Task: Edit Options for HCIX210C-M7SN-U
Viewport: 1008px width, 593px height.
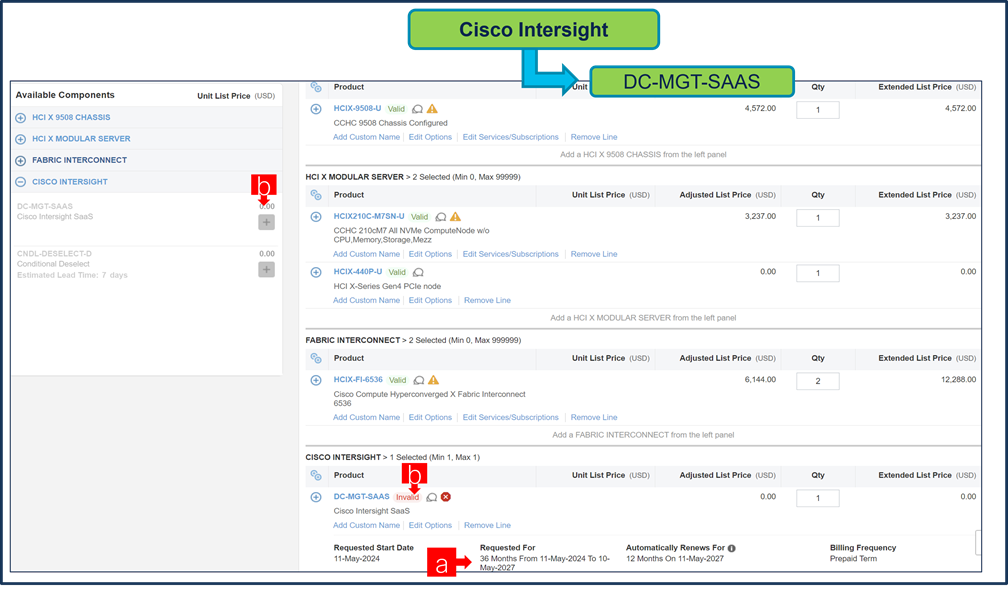Action: click(x=430, y=254)
